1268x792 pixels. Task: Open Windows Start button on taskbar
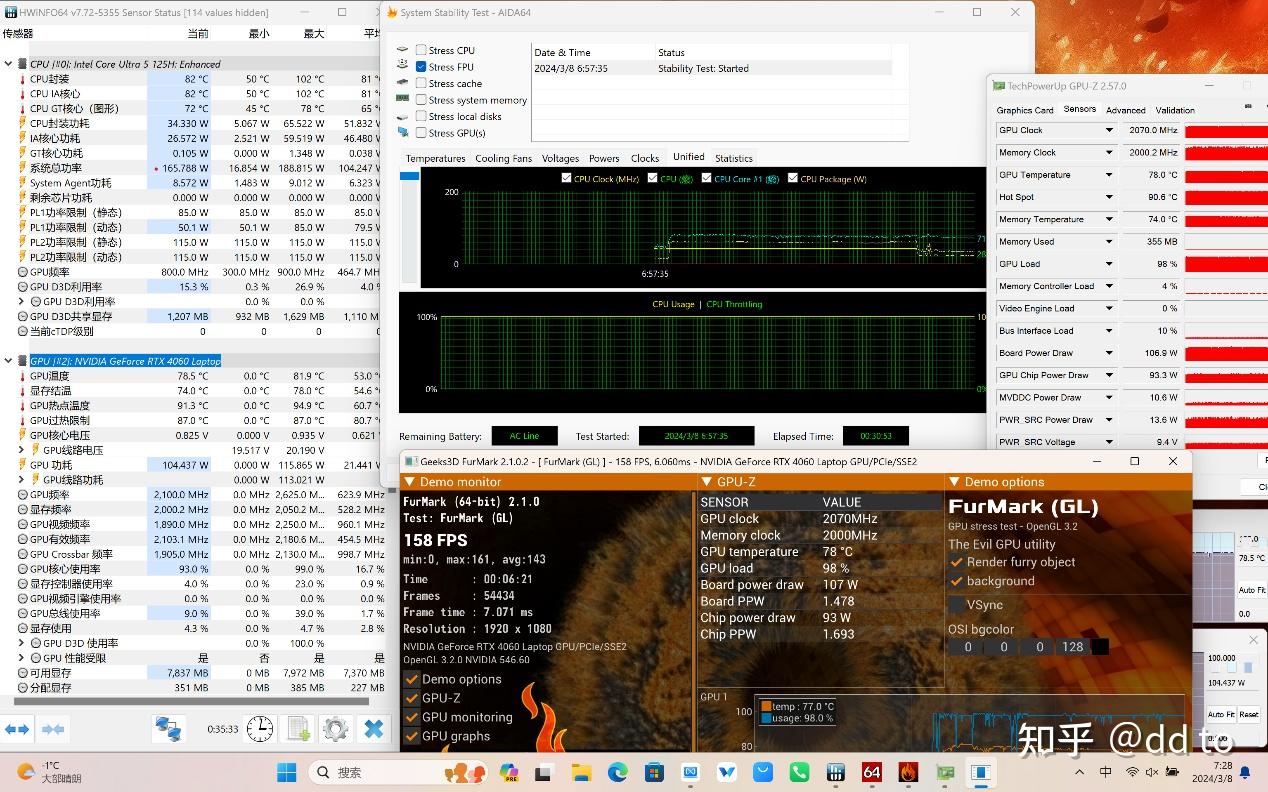point(286,772)
